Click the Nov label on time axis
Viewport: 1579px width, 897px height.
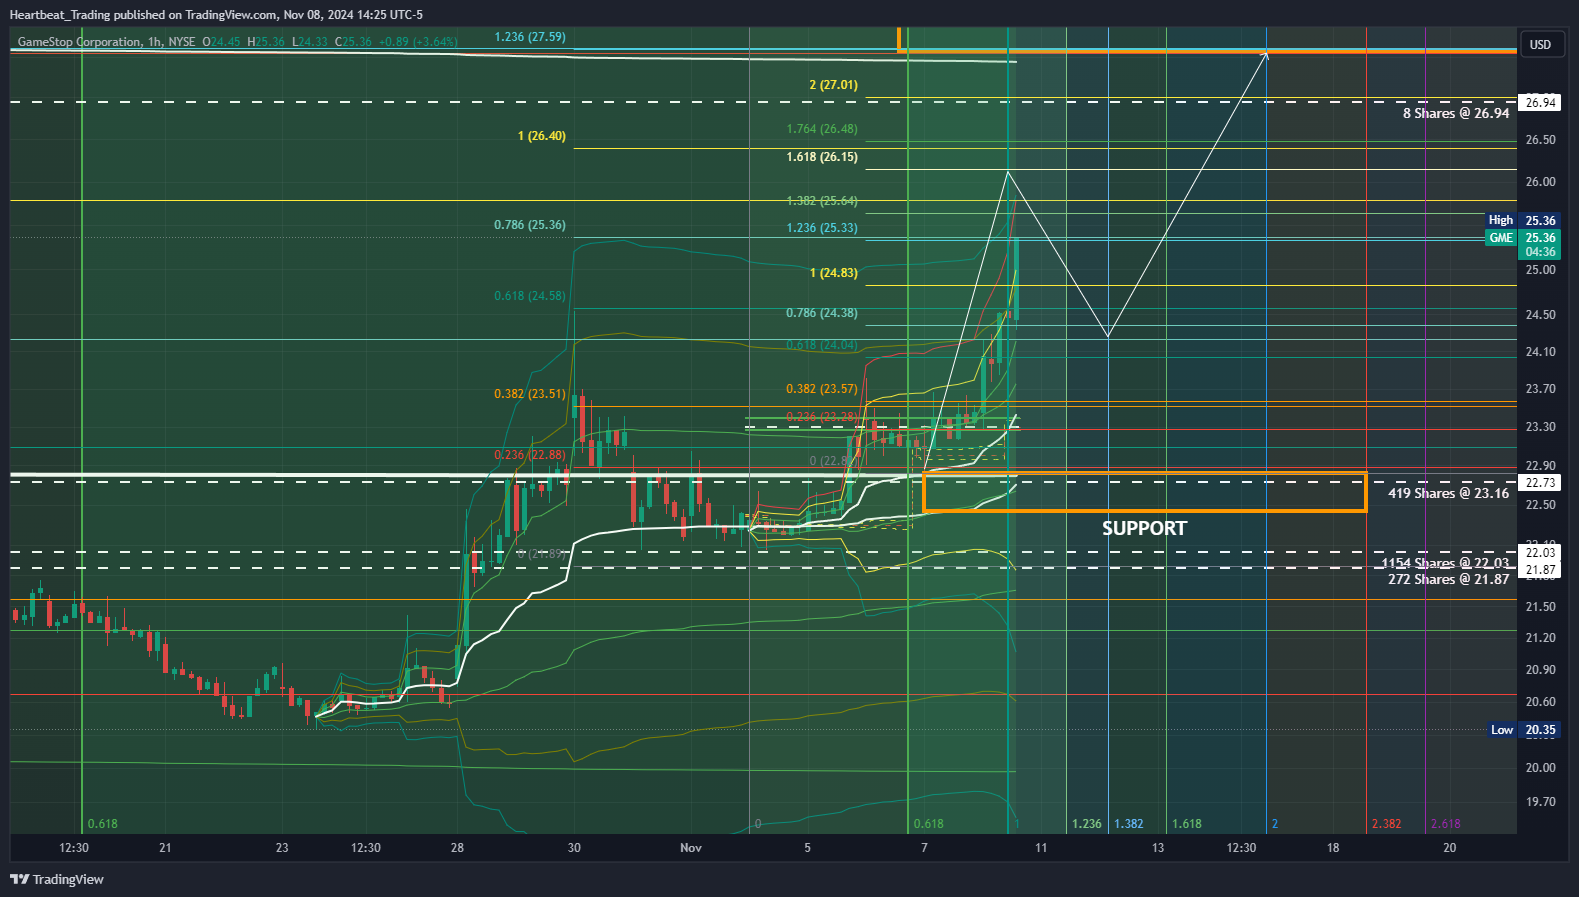pos(691,848)
